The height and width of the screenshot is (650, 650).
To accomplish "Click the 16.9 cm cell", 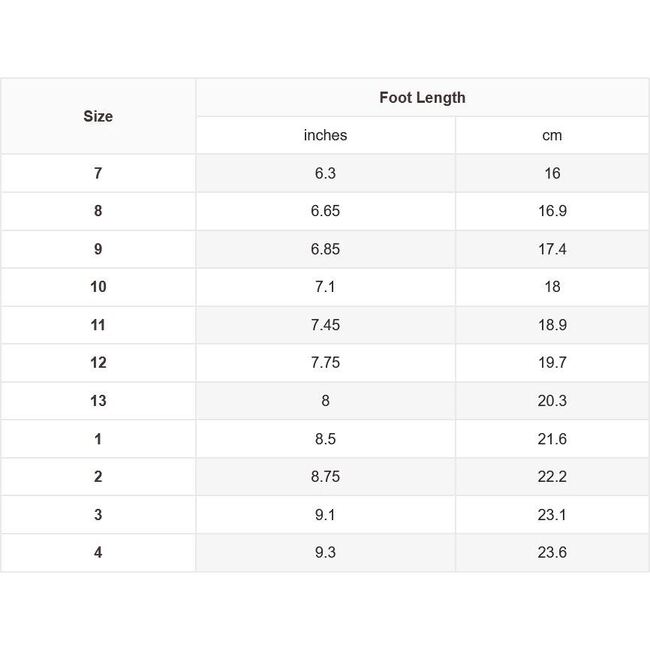I will 552,211.
